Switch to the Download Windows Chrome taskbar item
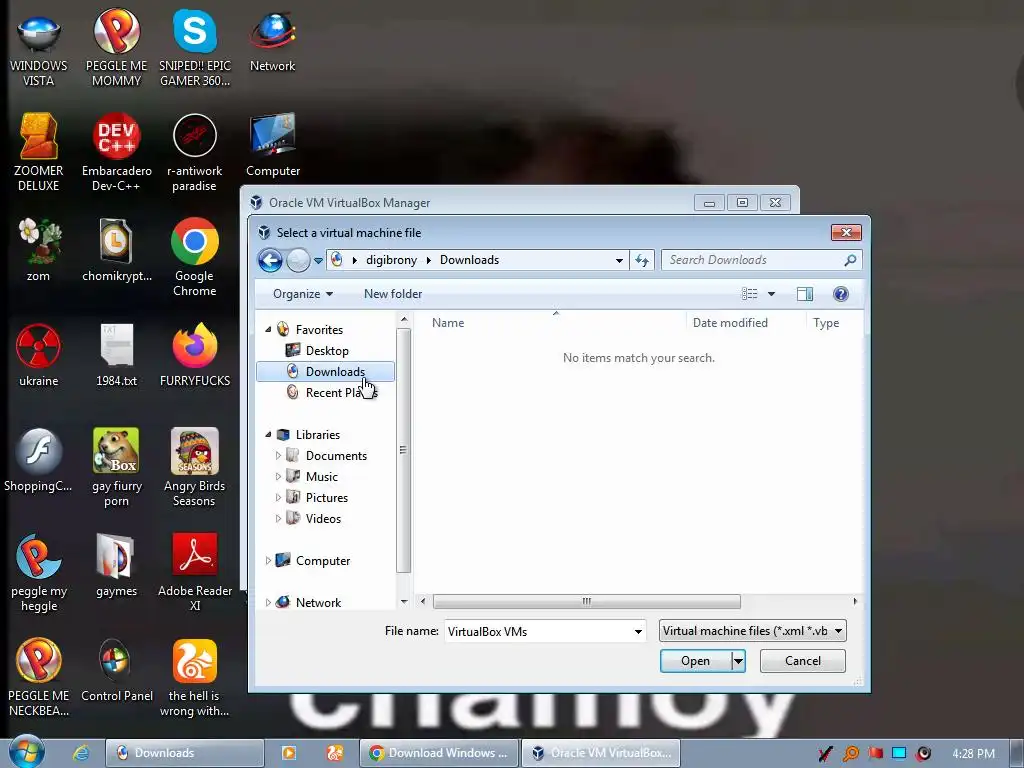 tap(439, 753)
